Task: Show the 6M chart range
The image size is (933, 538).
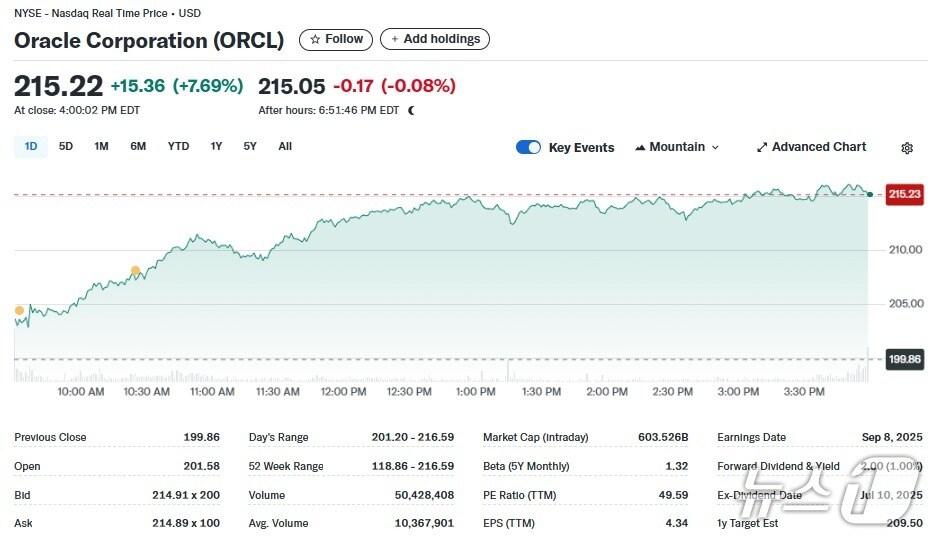Action: tap(138, 146)
